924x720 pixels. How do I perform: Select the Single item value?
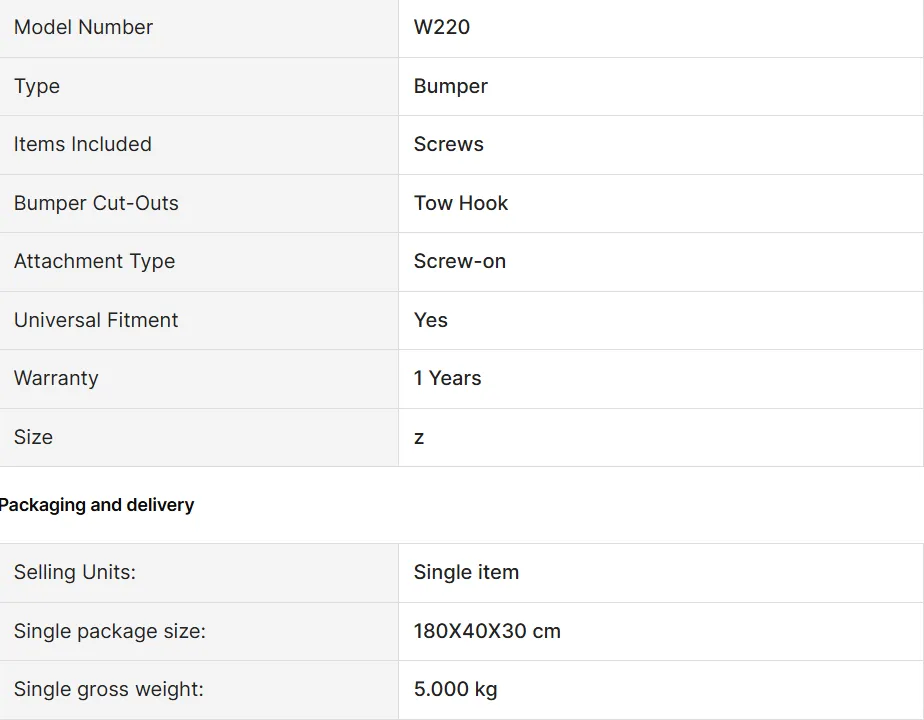[467, 572]
